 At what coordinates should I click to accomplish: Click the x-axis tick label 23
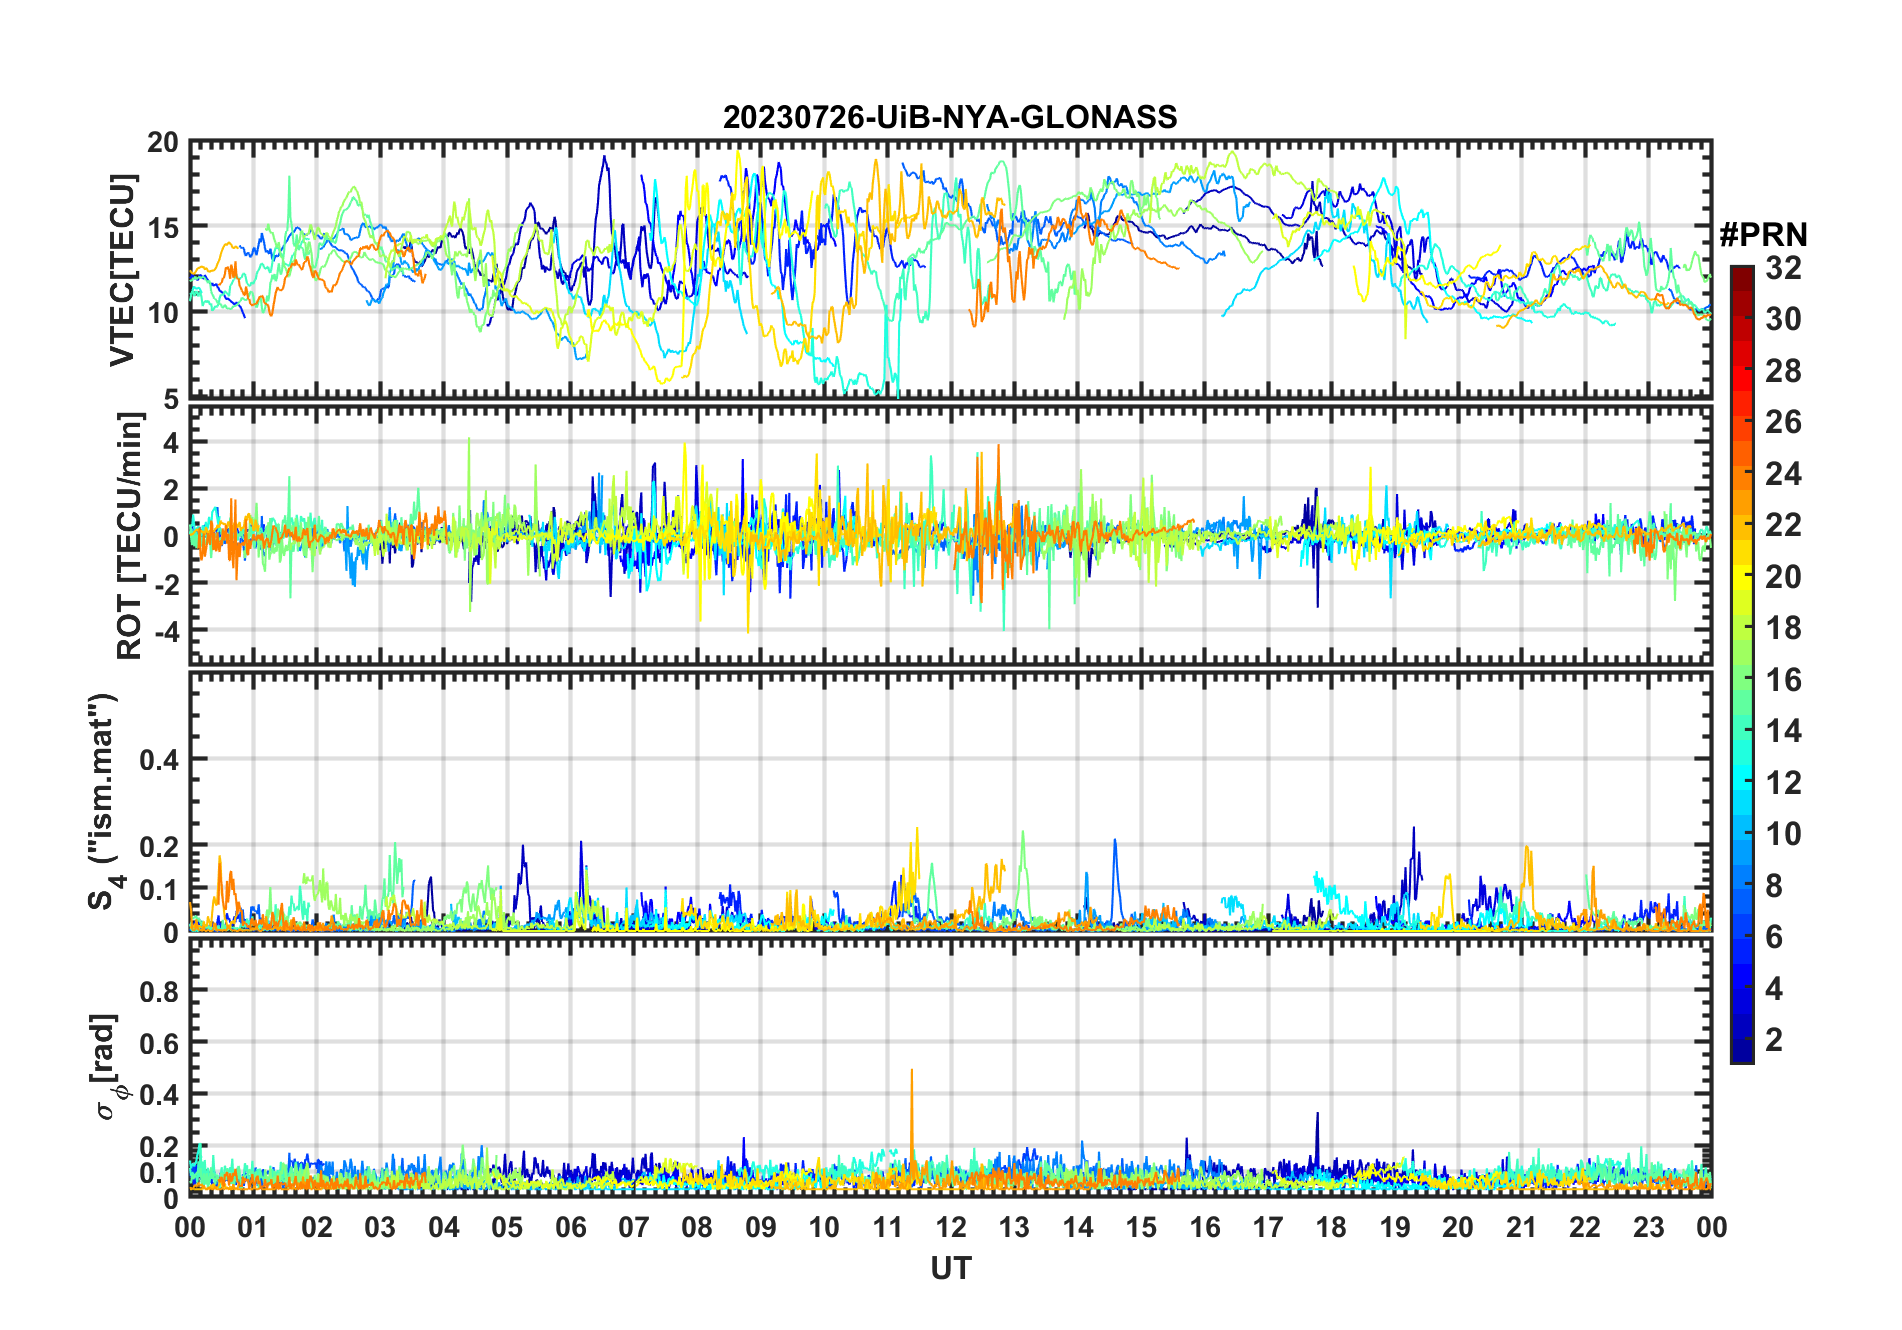1648,1227
